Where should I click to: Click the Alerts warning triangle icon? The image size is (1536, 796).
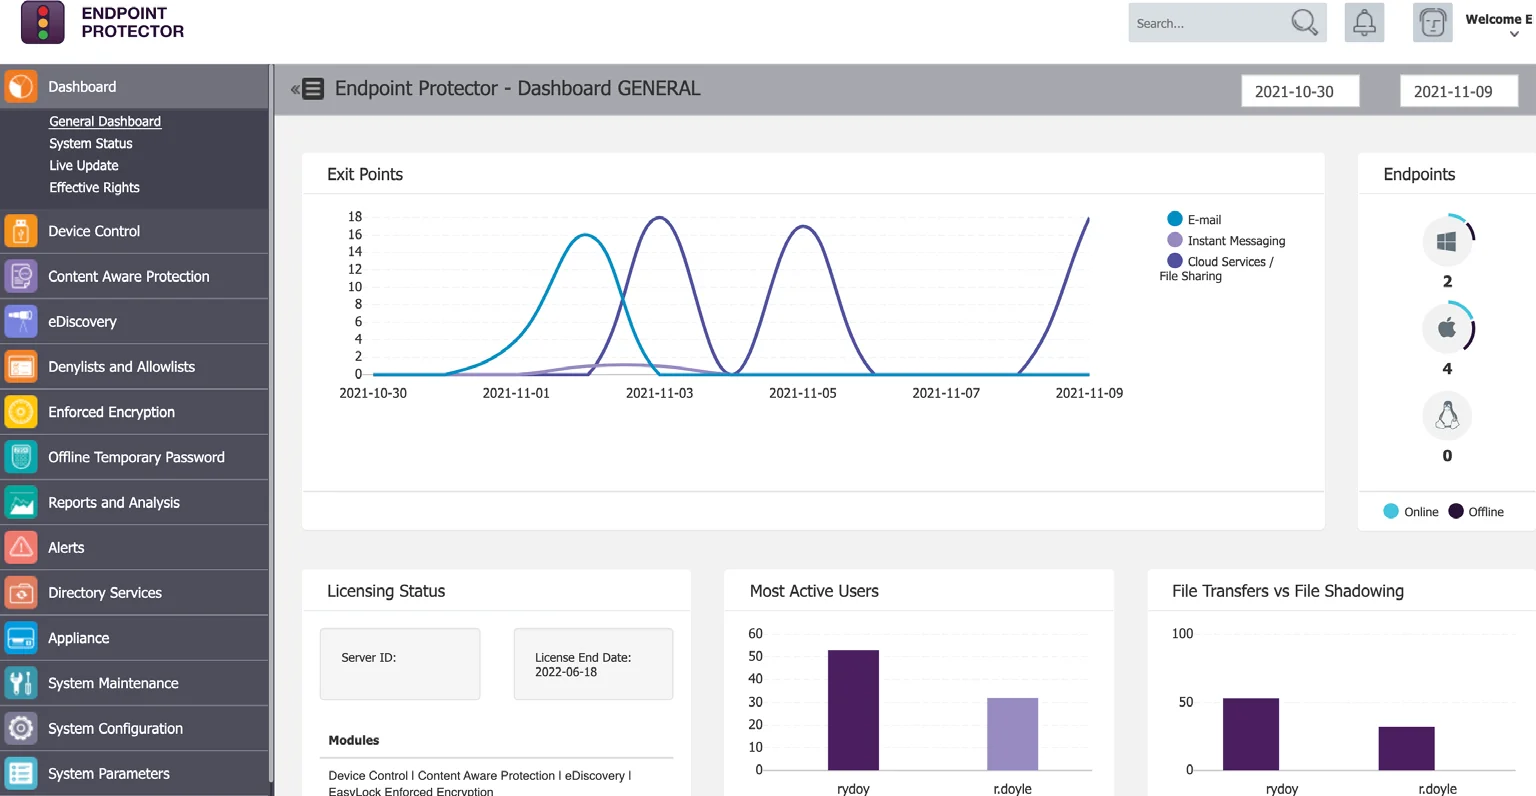21,548
